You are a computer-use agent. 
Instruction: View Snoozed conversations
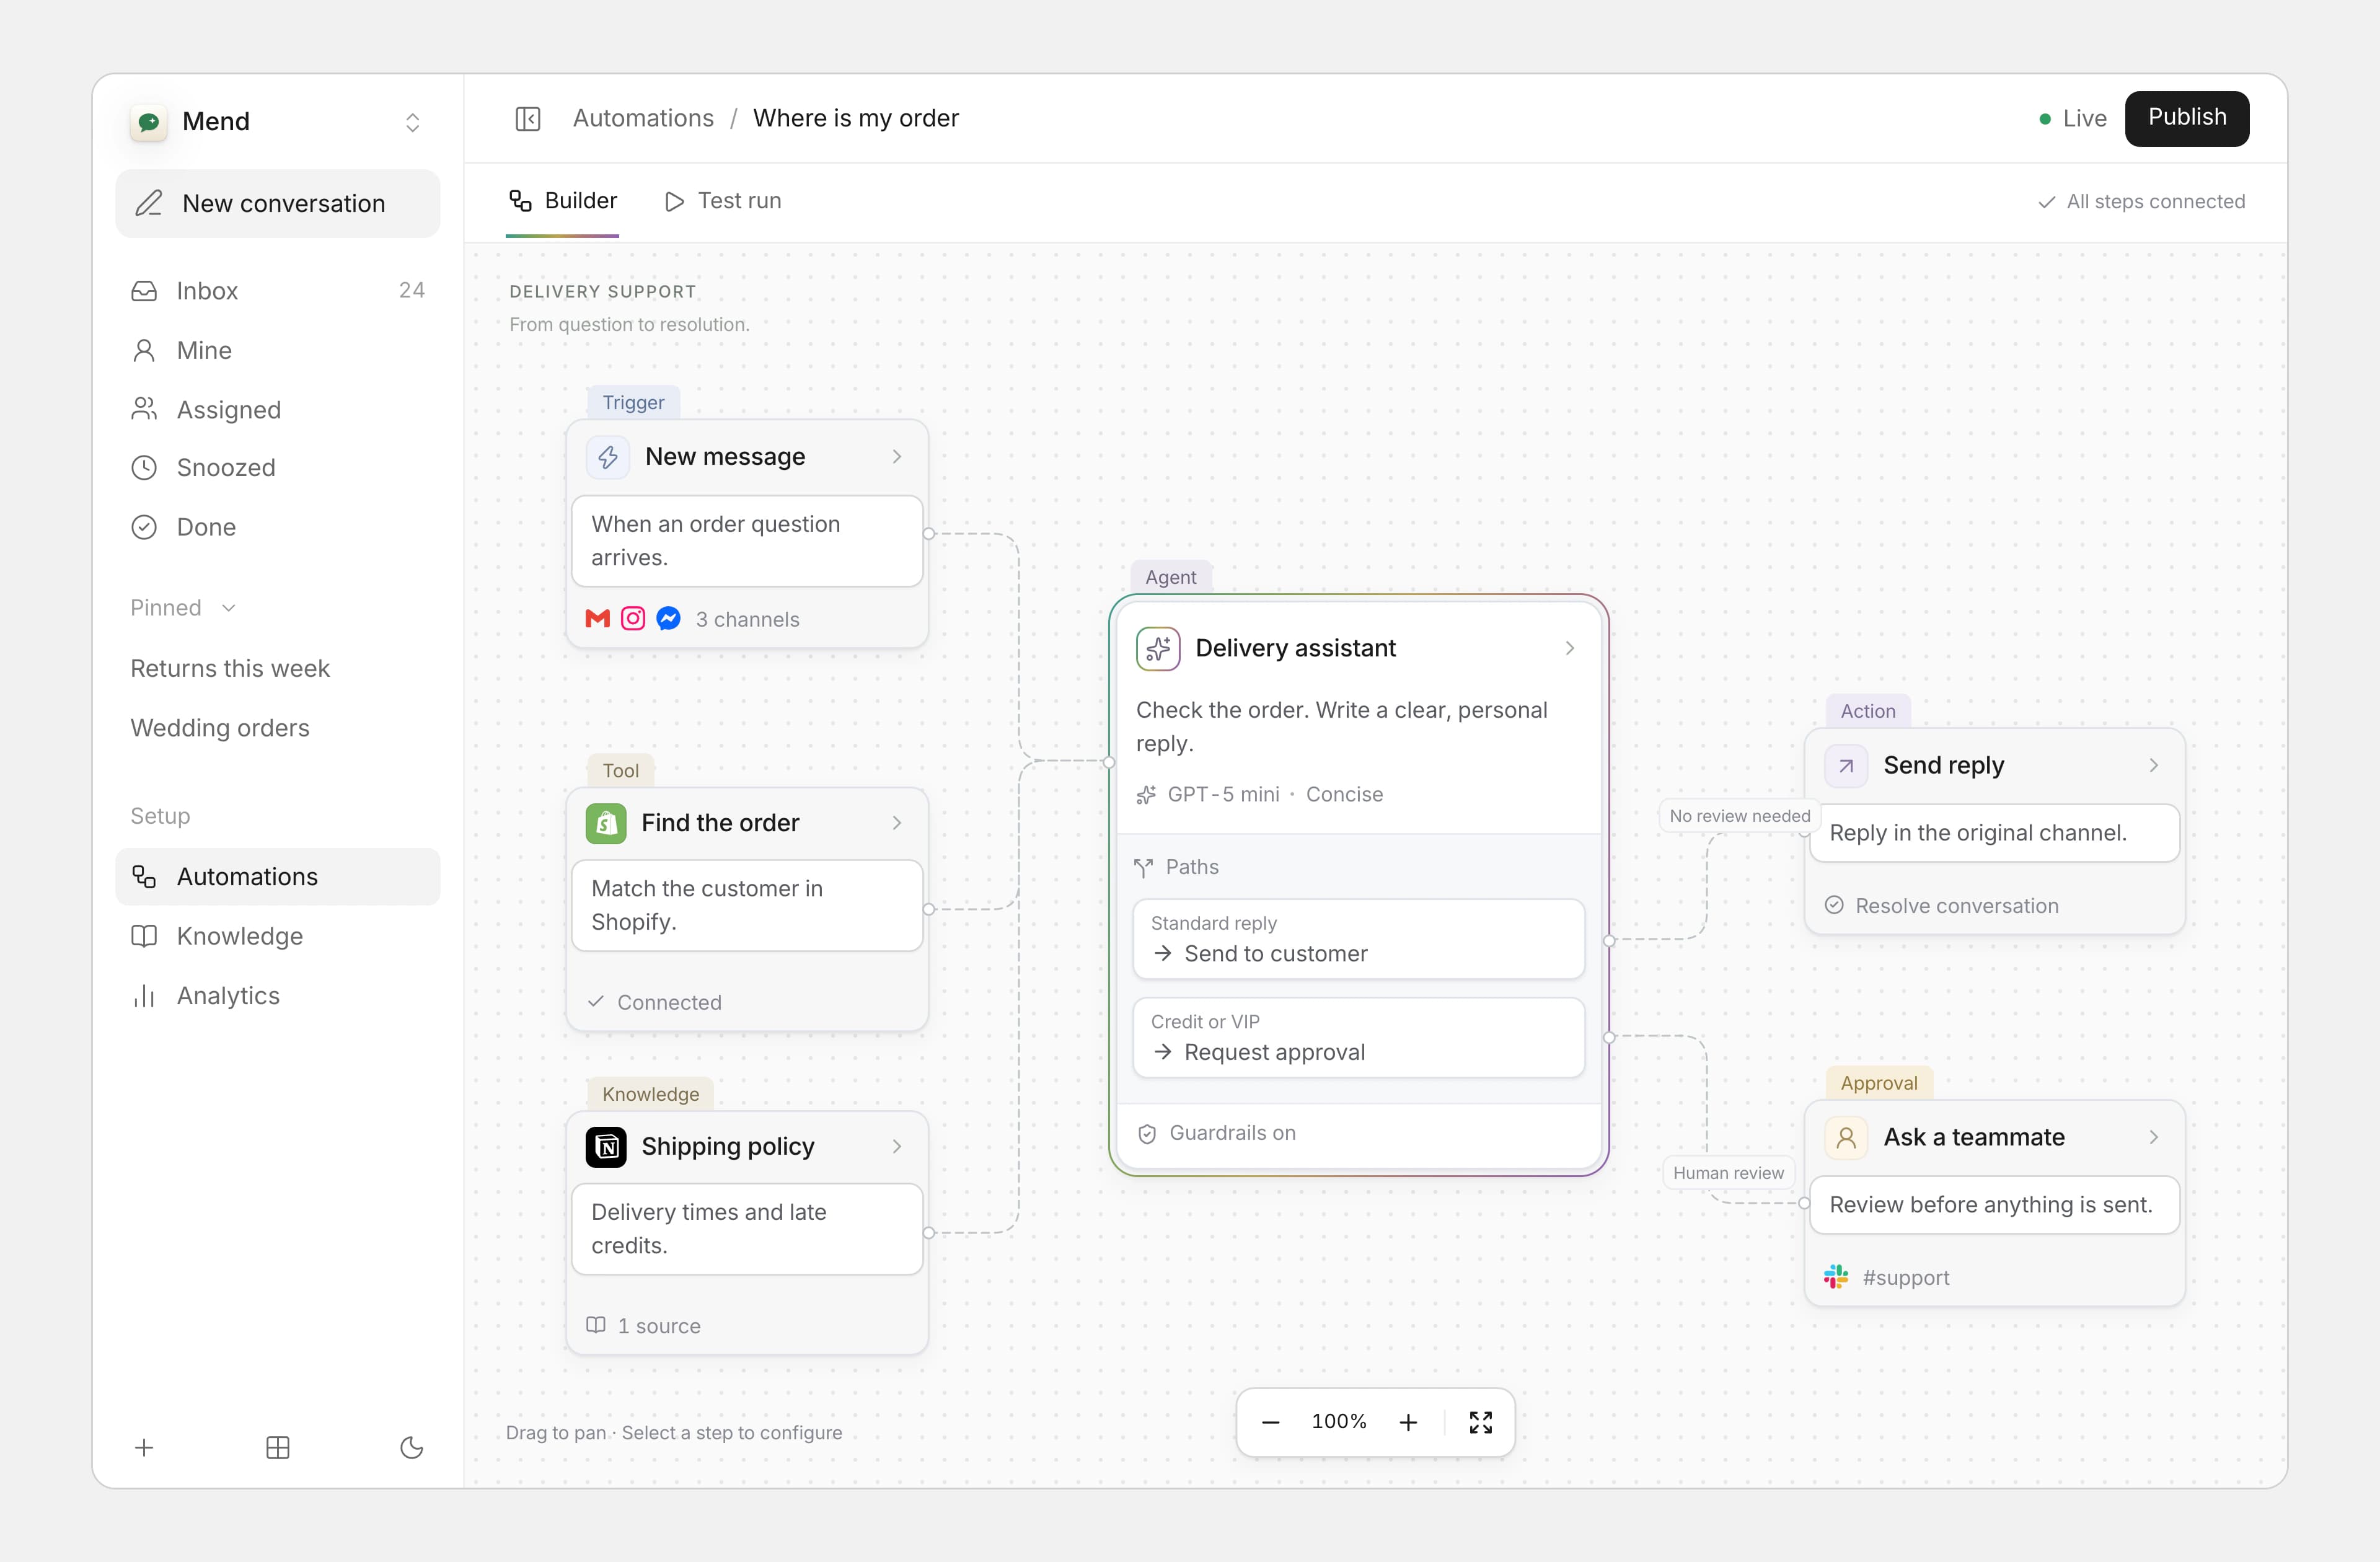[x=277, y=467]
